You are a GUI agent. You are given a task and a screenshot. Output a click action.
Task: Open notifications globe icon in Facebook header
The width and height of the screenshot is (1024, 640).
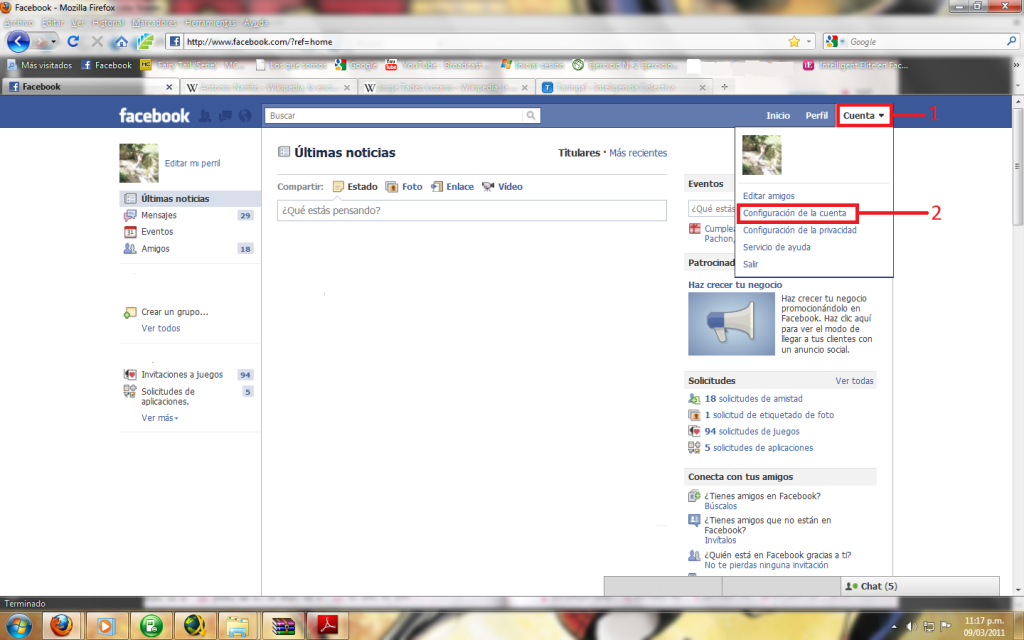[245, 116]
